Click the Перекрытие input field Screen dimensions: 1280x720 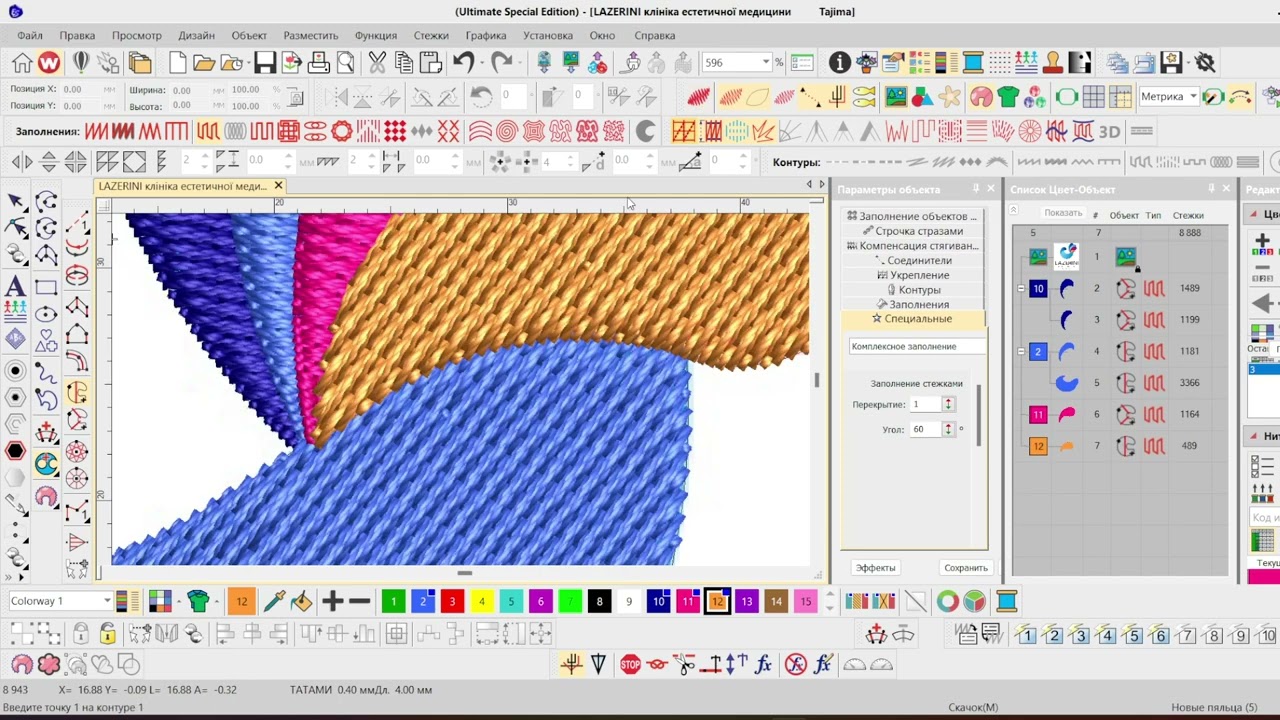coord(926,404)
